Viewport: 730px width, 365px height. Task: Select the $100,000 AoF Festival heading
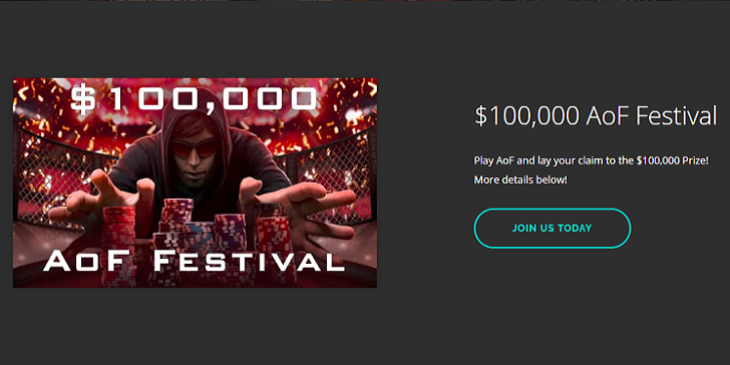595,116
